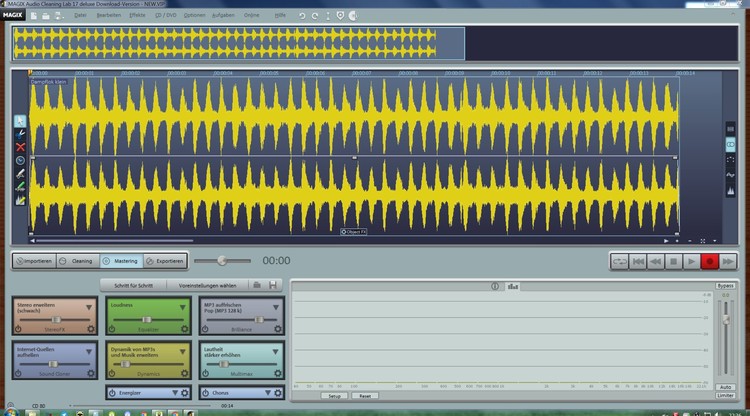Toggle power button of the Energizer effect

112,393
